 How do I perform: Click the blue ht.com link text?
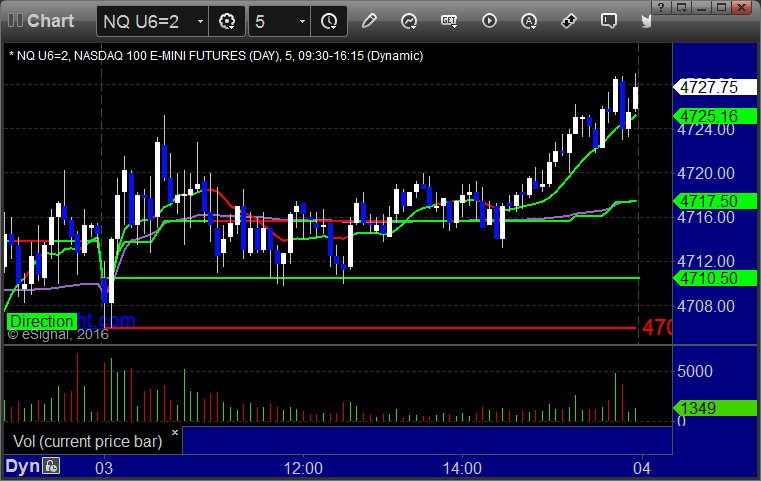(x=106, y=320)
